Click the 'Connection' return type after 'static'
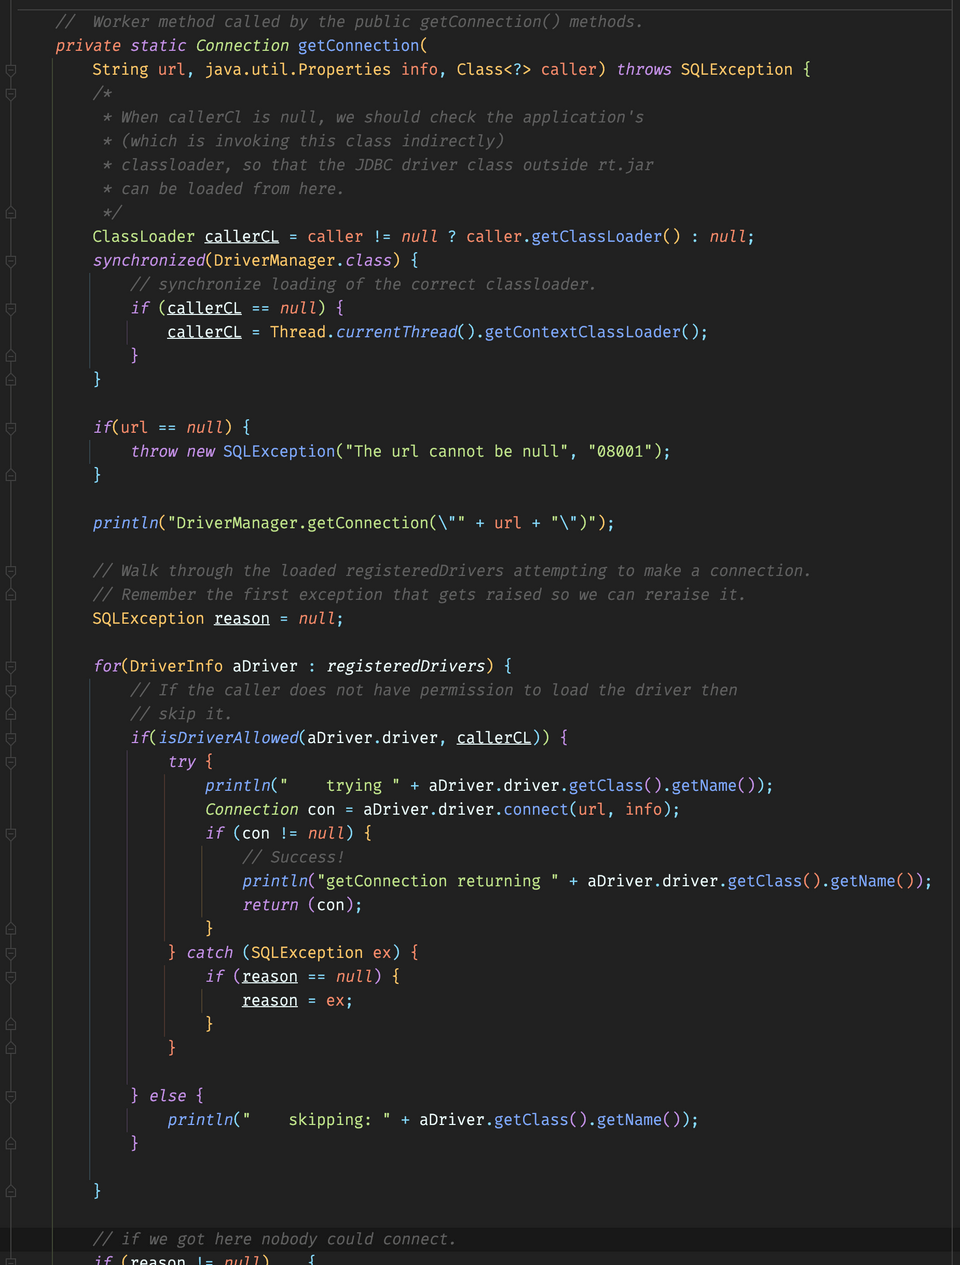960x1265 pixels. click(242, 46)
